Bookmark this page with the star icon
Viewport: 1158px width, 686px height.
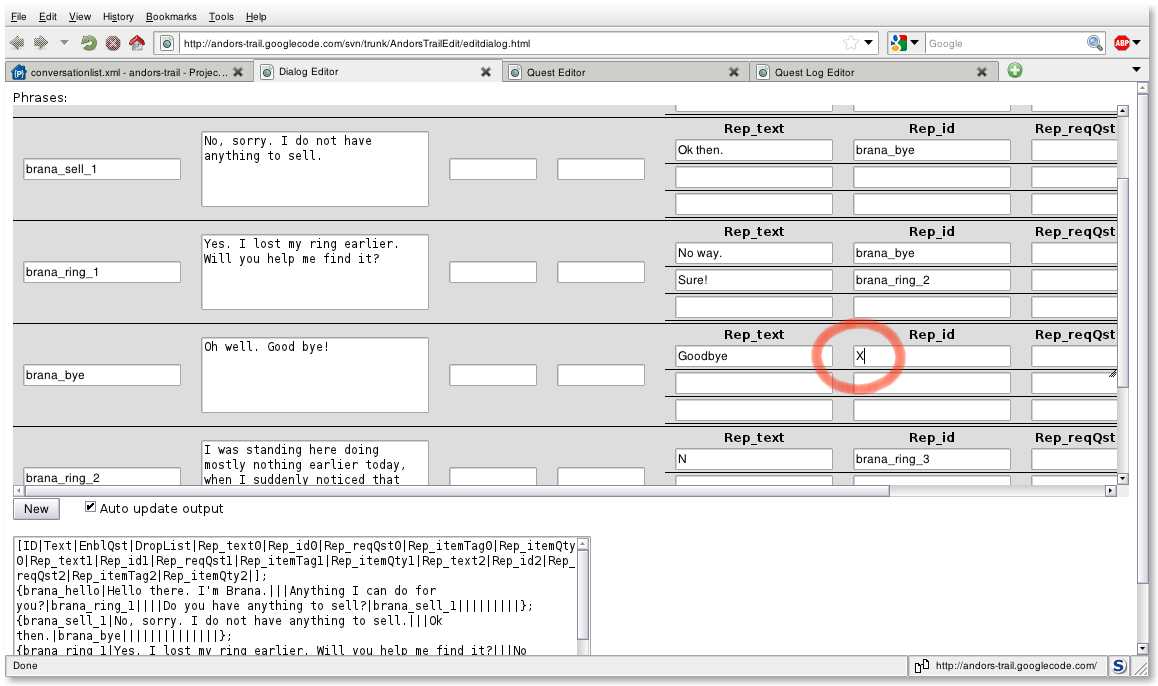tap(850, 43)
